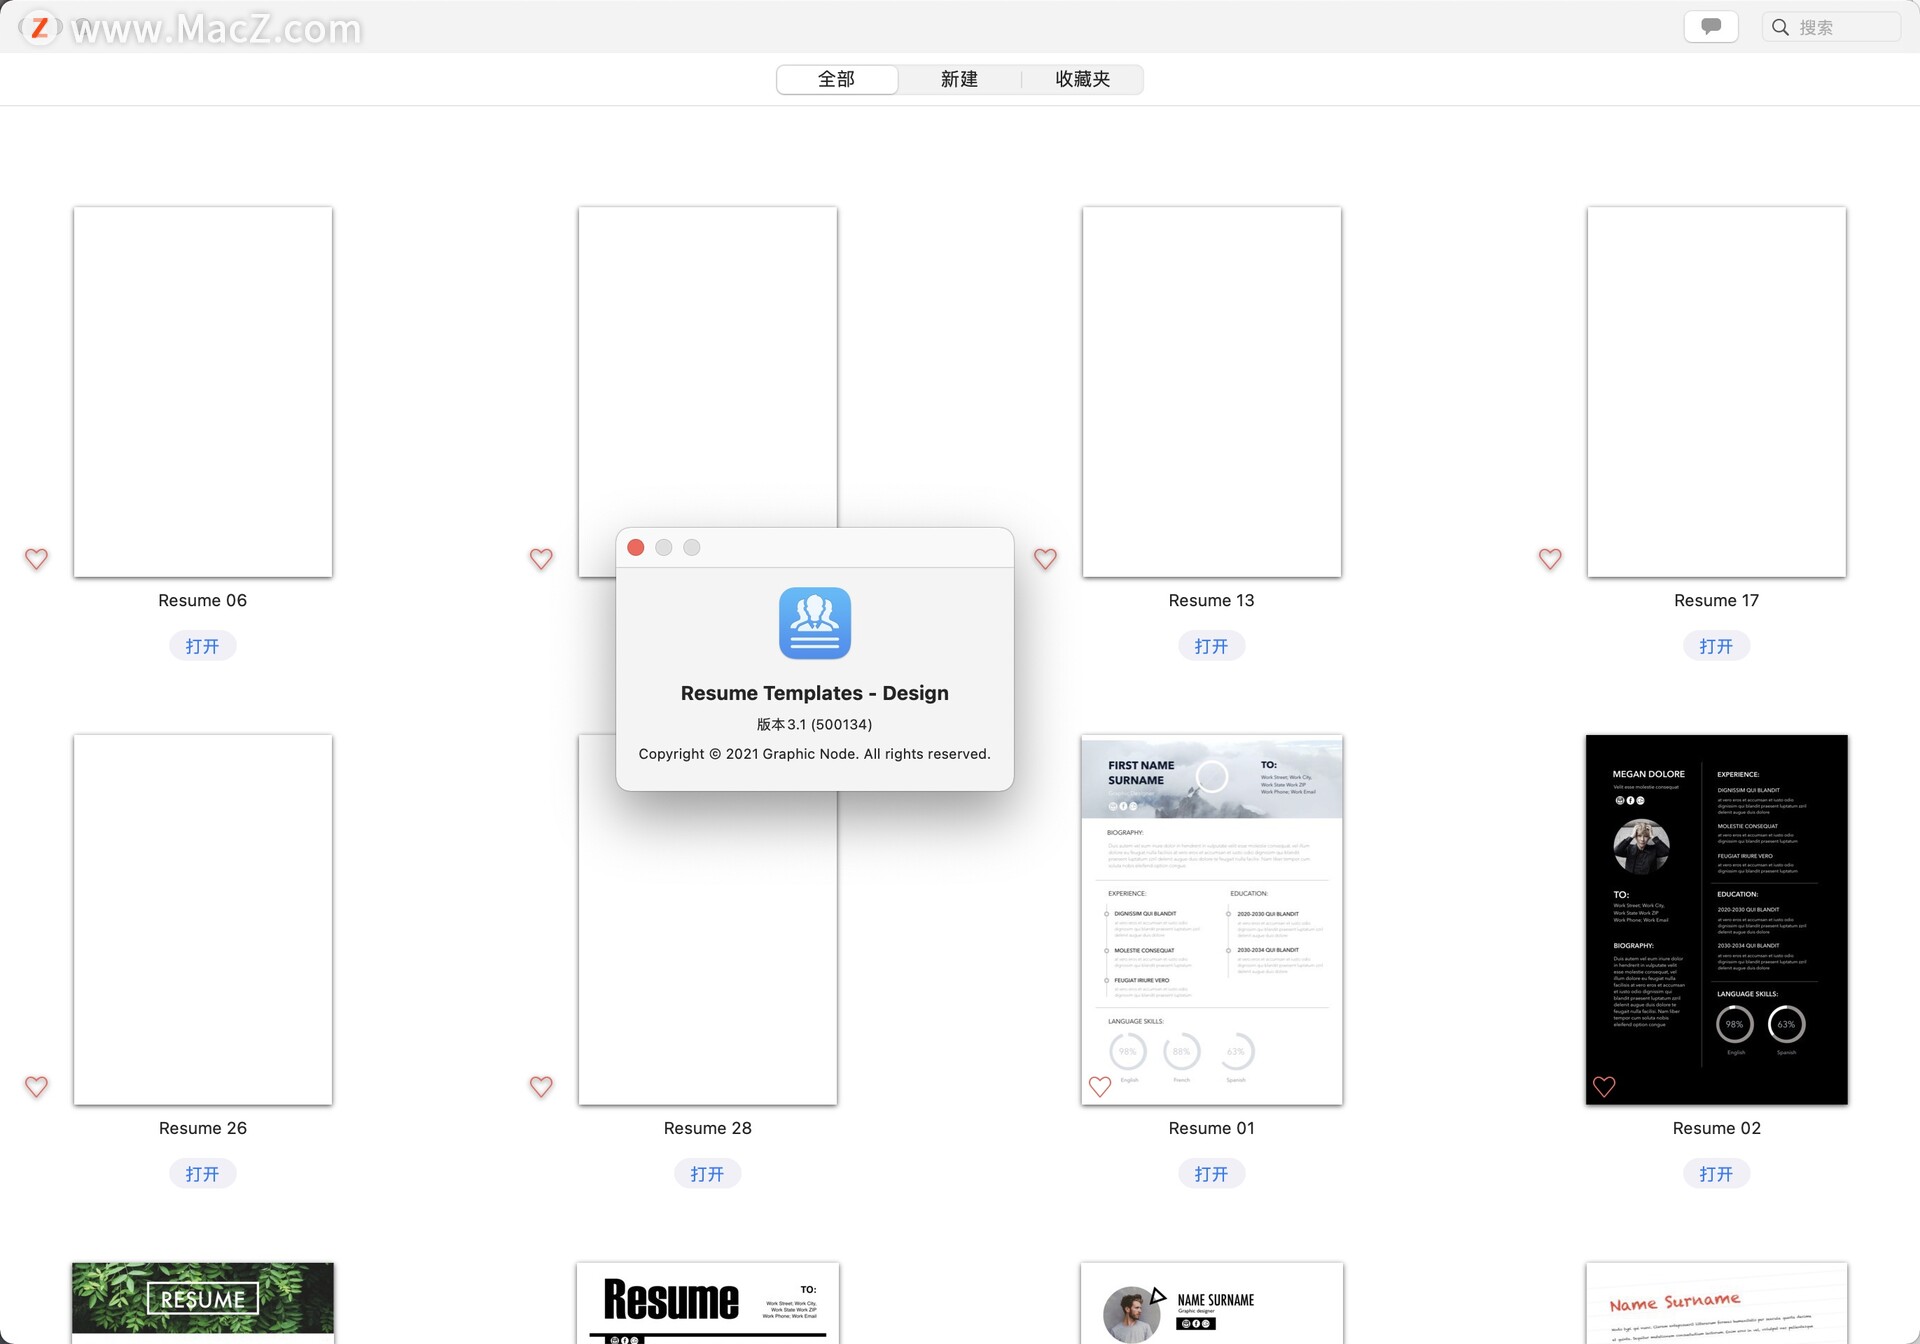Favorite Resume 28 with heart icon

(x=541, y=1087)
